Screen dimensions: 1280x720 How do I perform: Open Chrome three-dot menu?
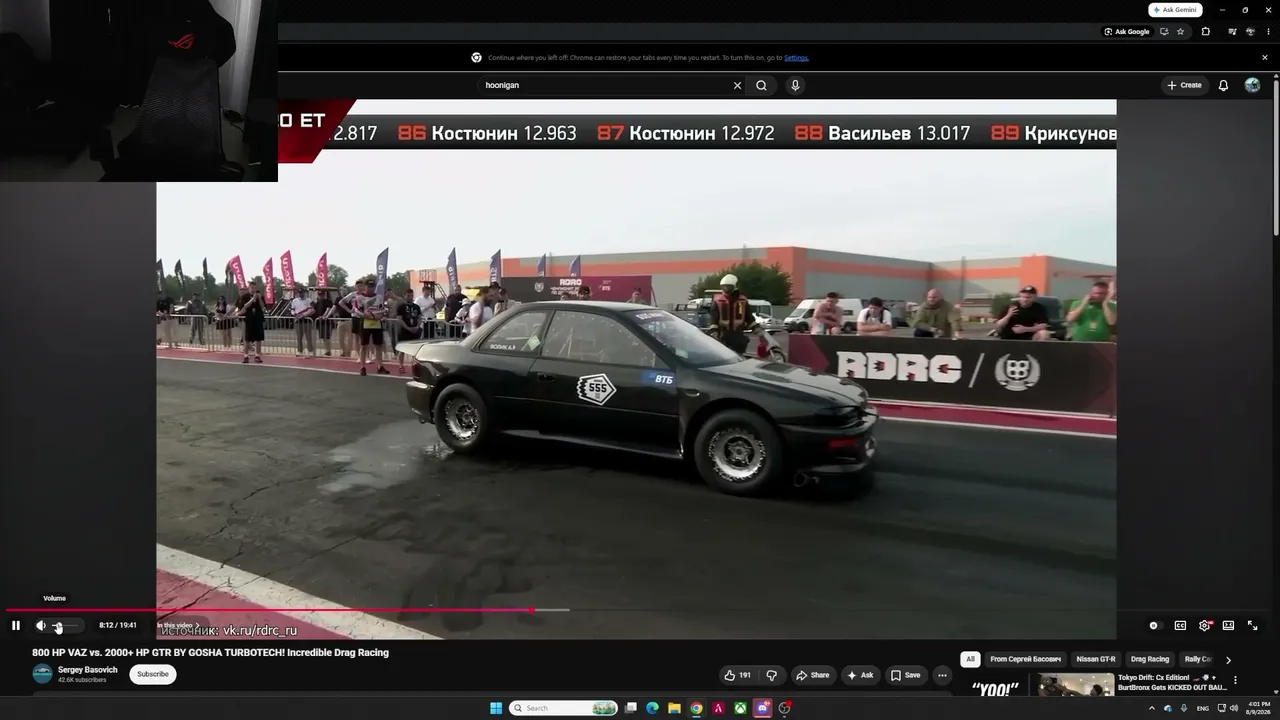tap(1267, 32)
